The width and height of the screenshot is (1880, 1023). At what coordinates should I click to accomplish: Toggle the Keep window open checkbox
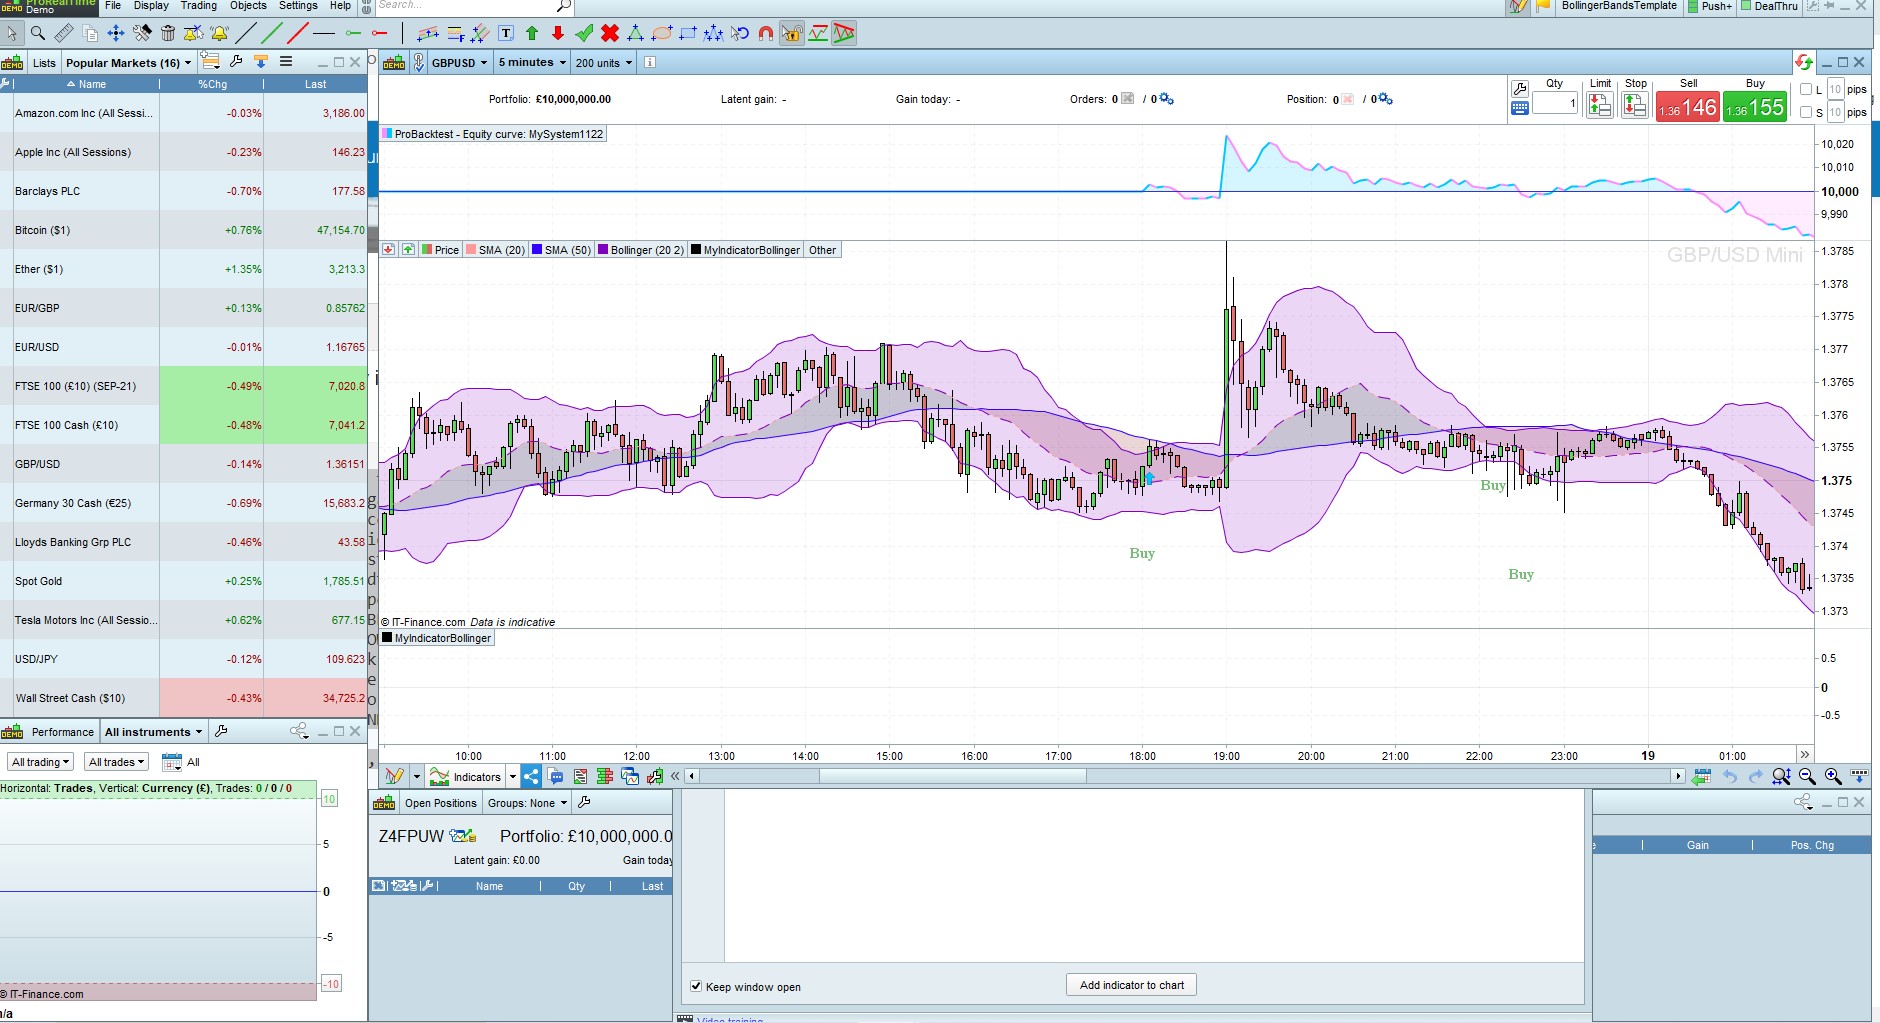(696, 986)
